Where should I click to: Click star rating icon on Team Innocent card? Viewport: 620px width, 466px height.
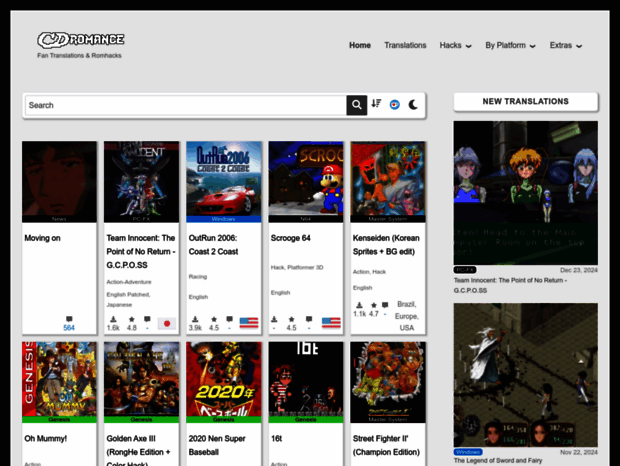coord(132,319)
